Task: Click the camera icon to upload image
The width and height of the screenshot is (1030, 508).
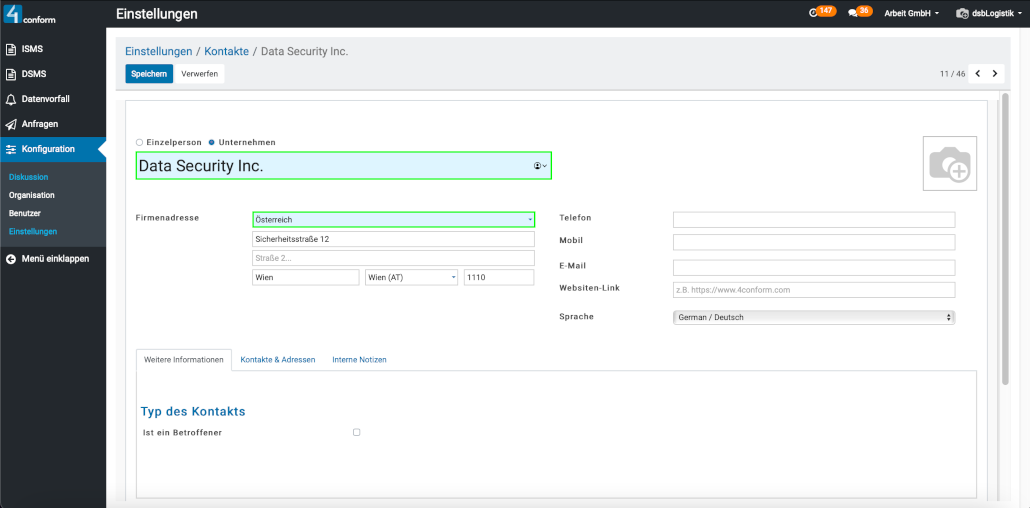Action: tap(949, 164)
